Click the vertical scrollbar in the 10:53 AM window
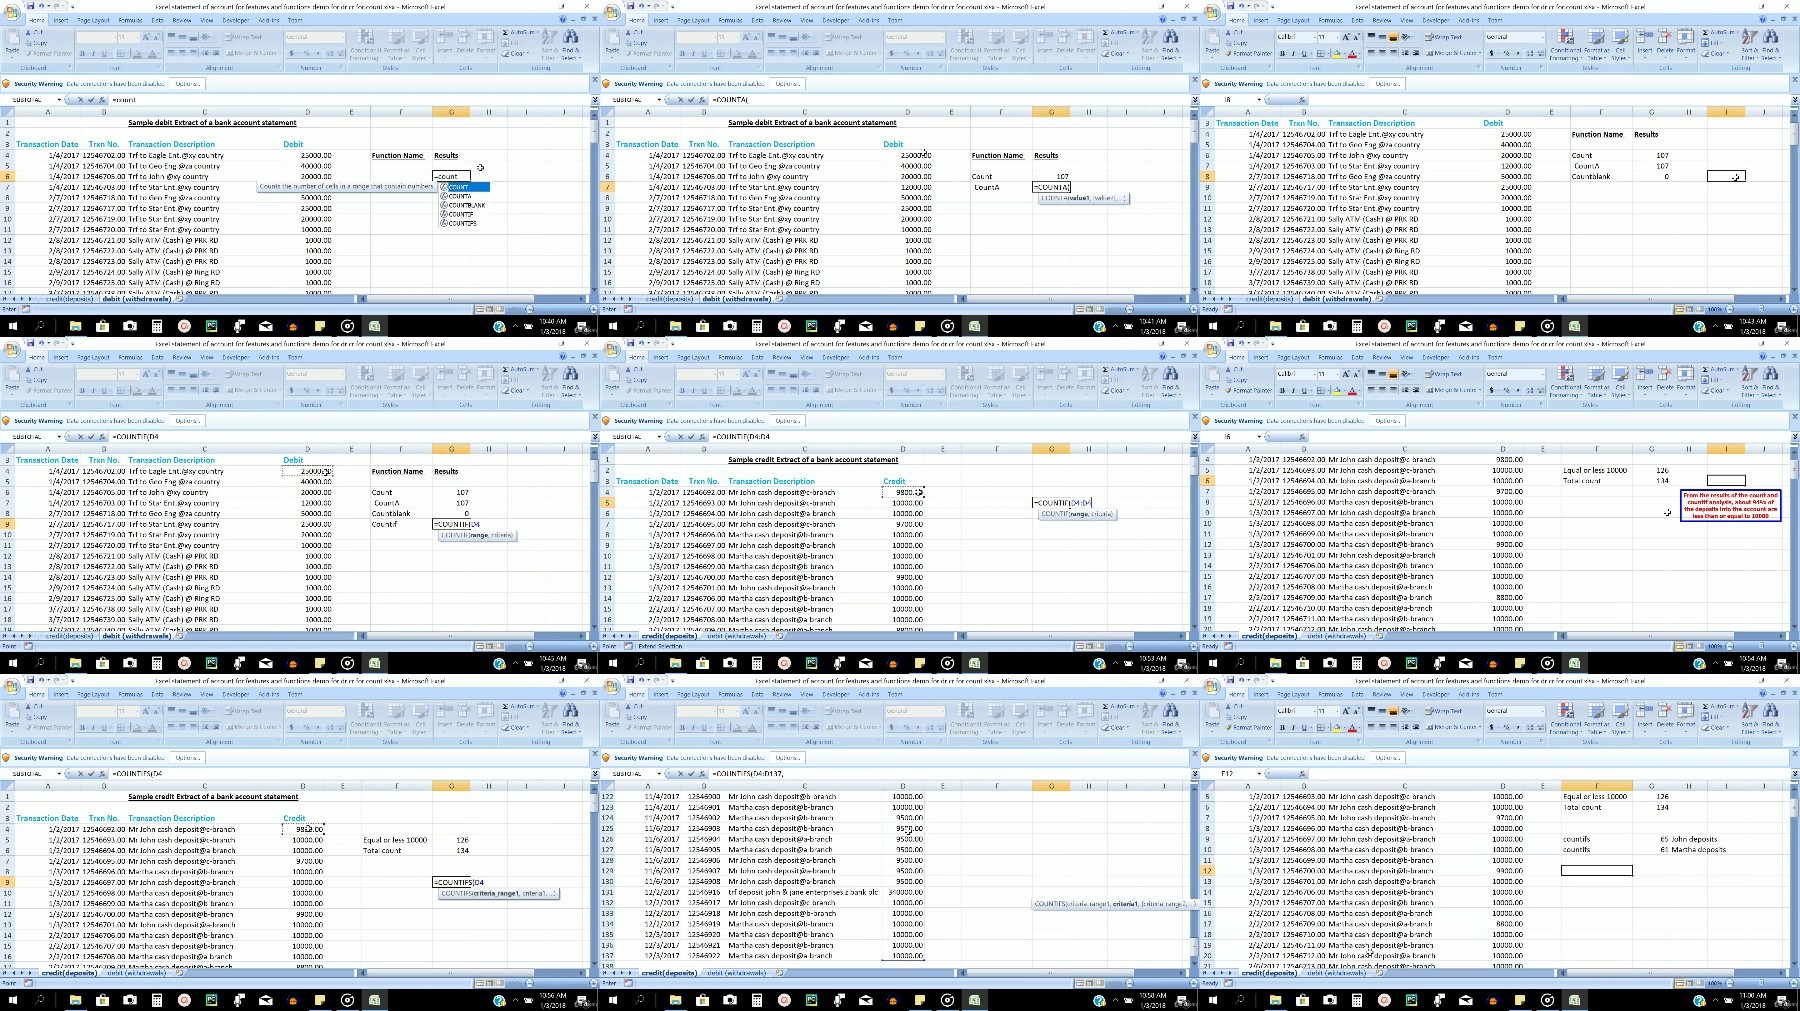The image size is (1800, 1011). [x=1194, y=540]
